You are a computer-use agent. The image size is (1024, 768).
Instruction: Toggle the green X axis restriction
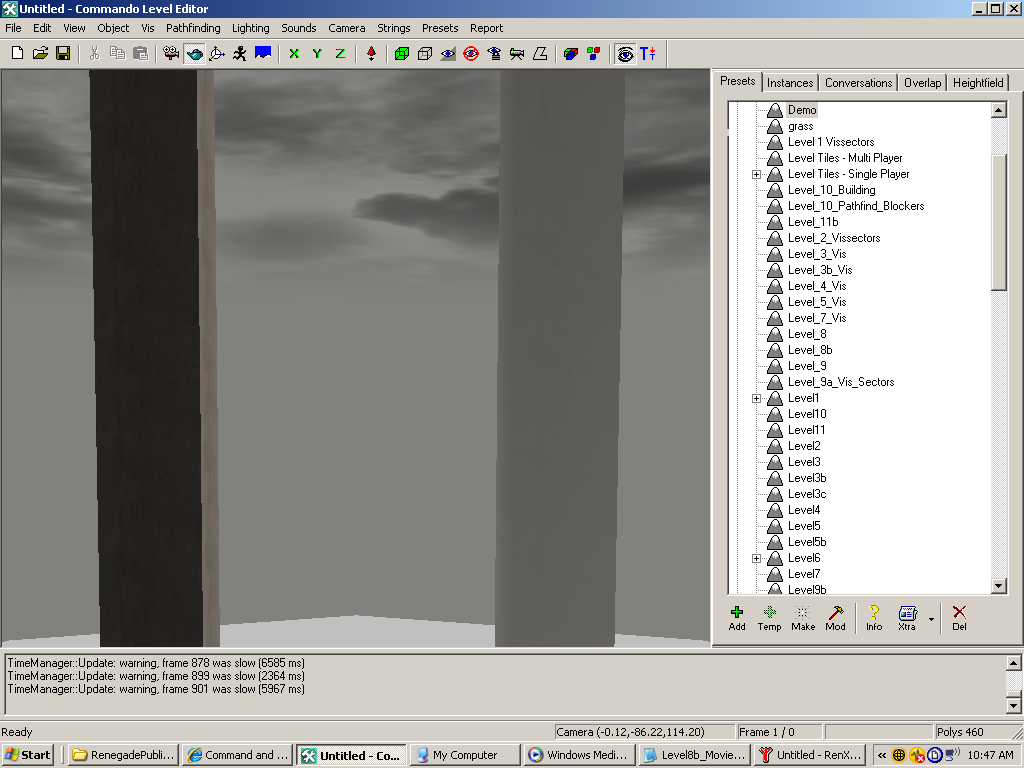[294, 53]
